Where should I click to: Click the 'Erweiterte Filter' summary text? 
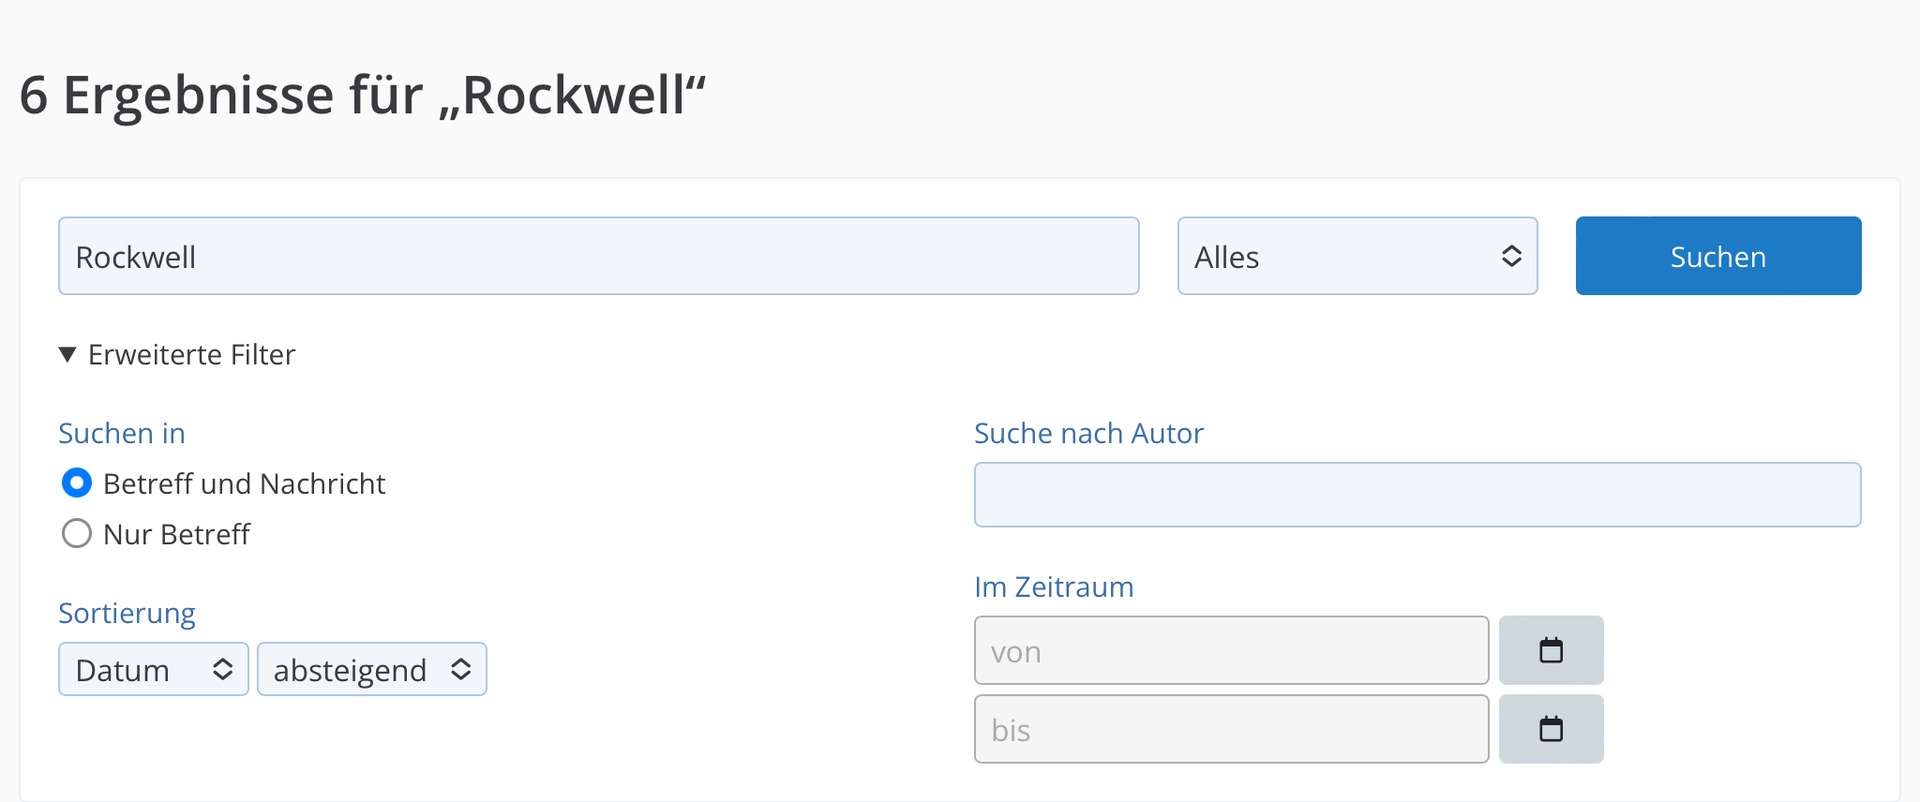[192, 354]
